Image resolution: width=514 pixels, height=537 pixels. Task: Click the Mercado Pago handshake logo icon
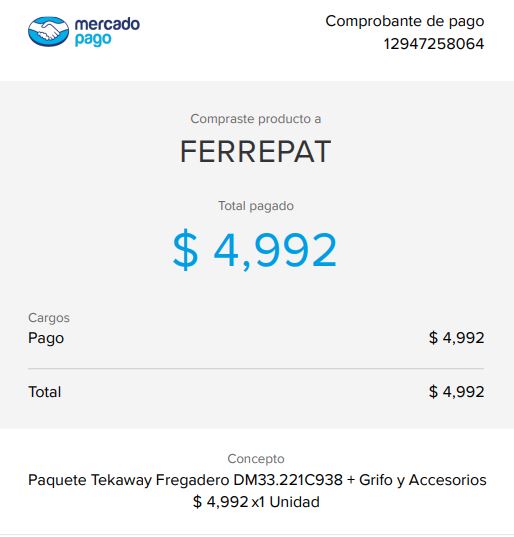click(x=48, y=31)
